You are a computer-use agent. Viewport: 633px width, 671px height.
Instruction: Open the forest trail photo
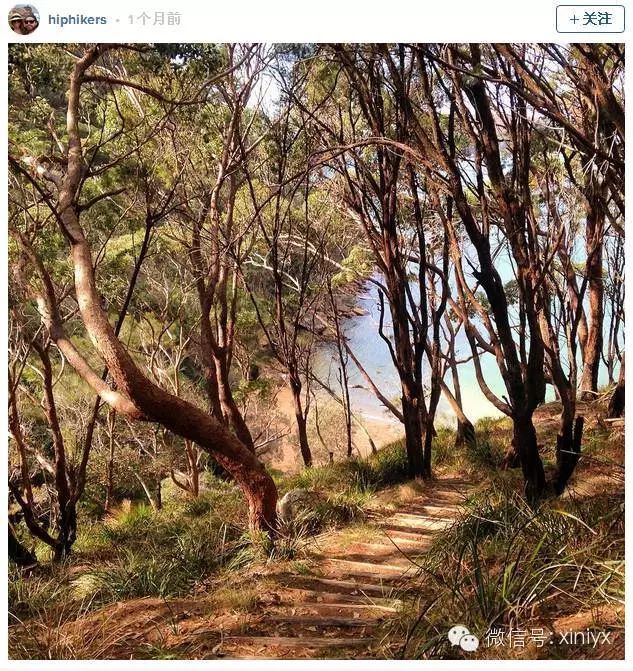(x=316, y=351)
